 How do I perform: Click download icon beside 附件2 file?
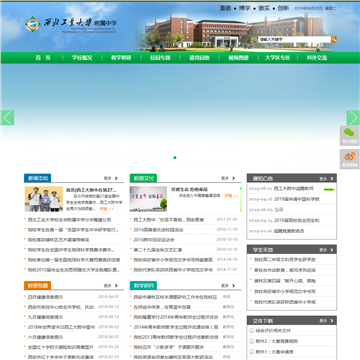click(x=252, y=341)
